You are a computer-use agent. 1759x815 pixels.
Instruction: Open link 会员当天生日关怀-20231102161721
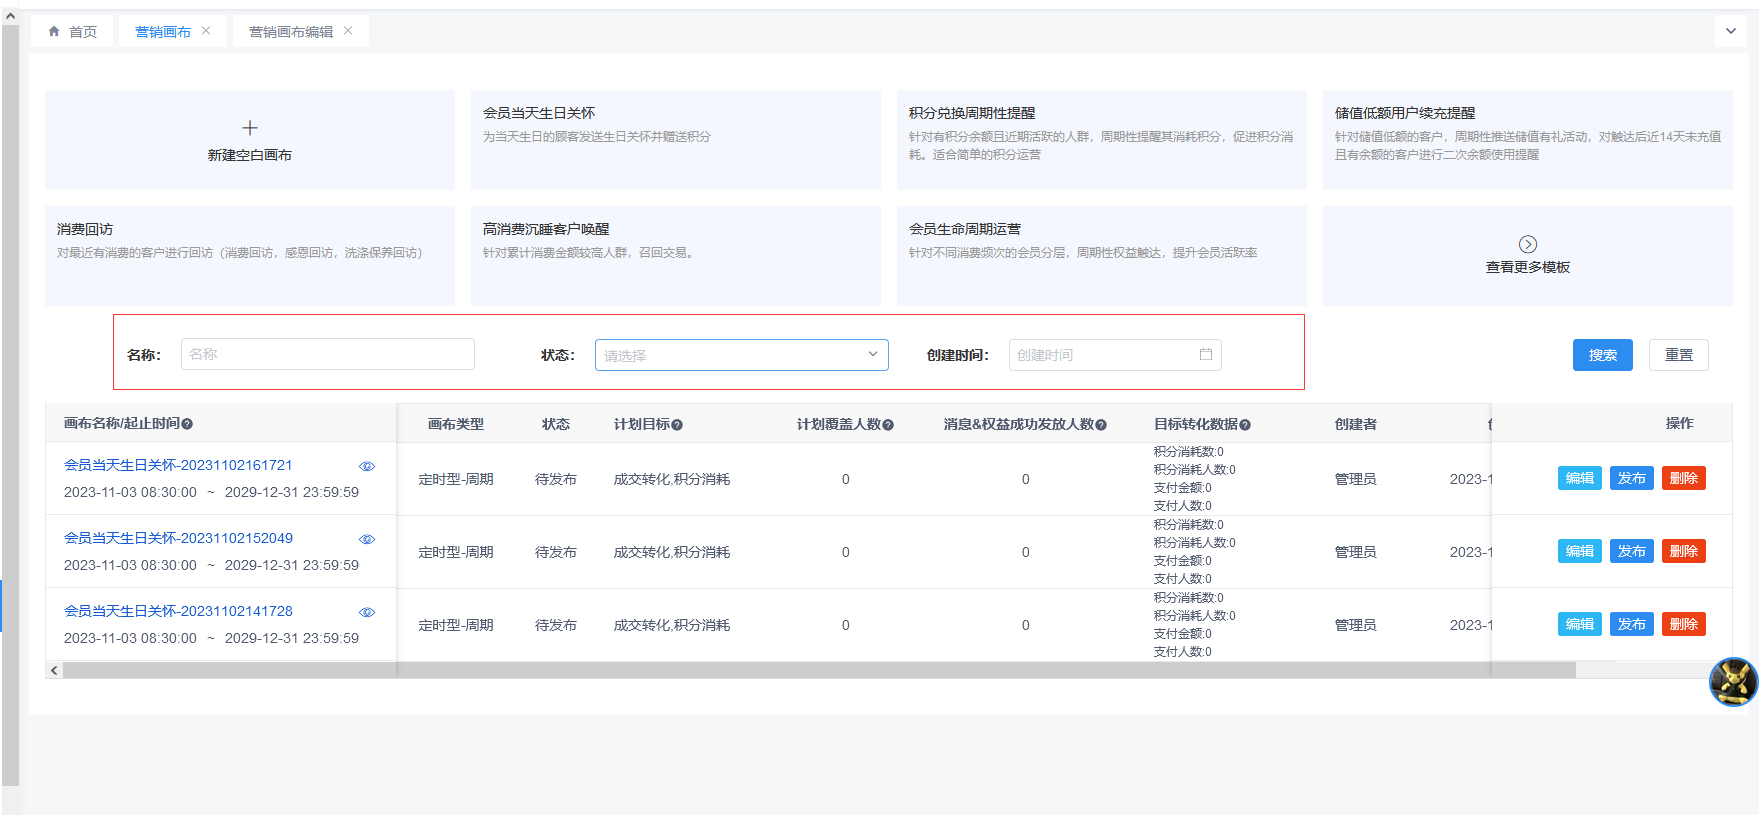178,465
